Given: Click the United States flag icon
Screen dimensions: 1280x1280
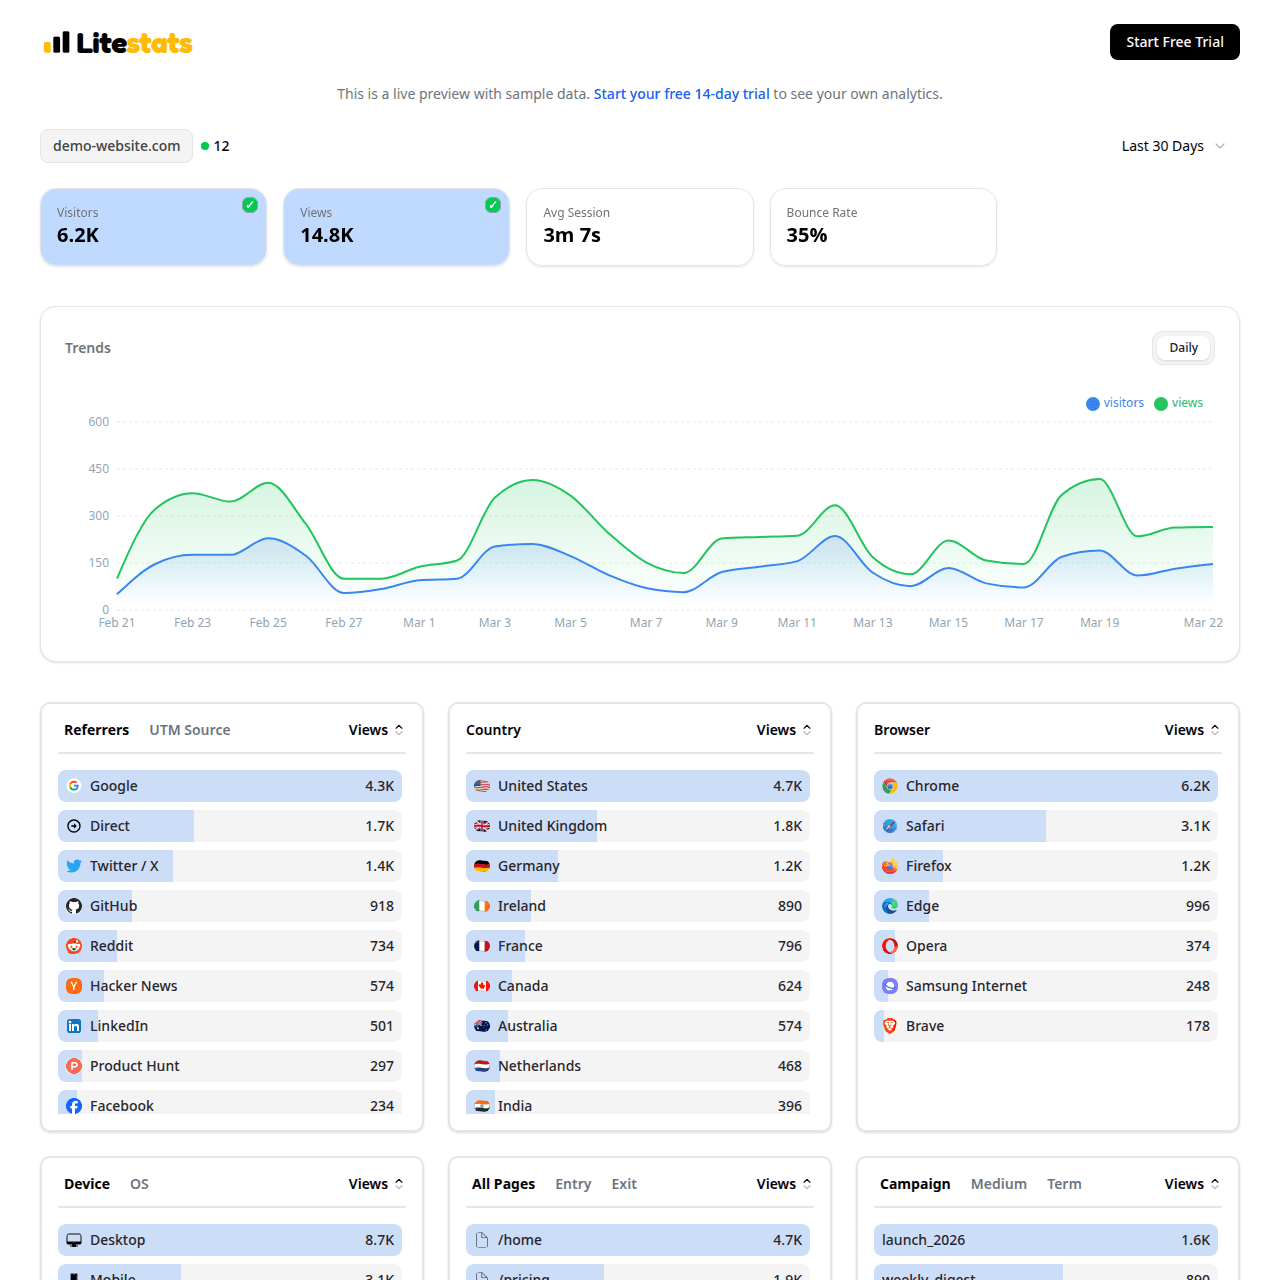Looking at the screenshot, I should click(x=482, y=786).
